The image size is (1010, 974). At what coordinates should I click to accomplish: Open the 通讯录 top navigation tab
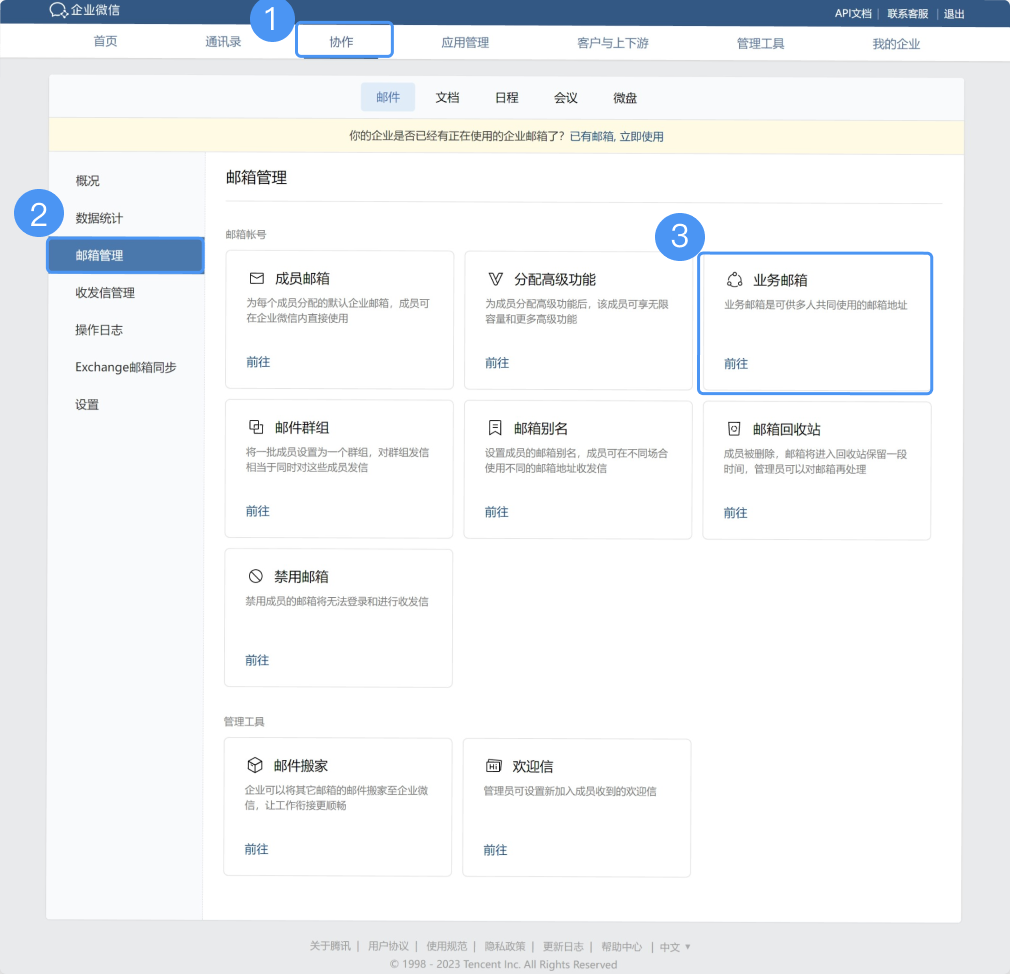223,43
